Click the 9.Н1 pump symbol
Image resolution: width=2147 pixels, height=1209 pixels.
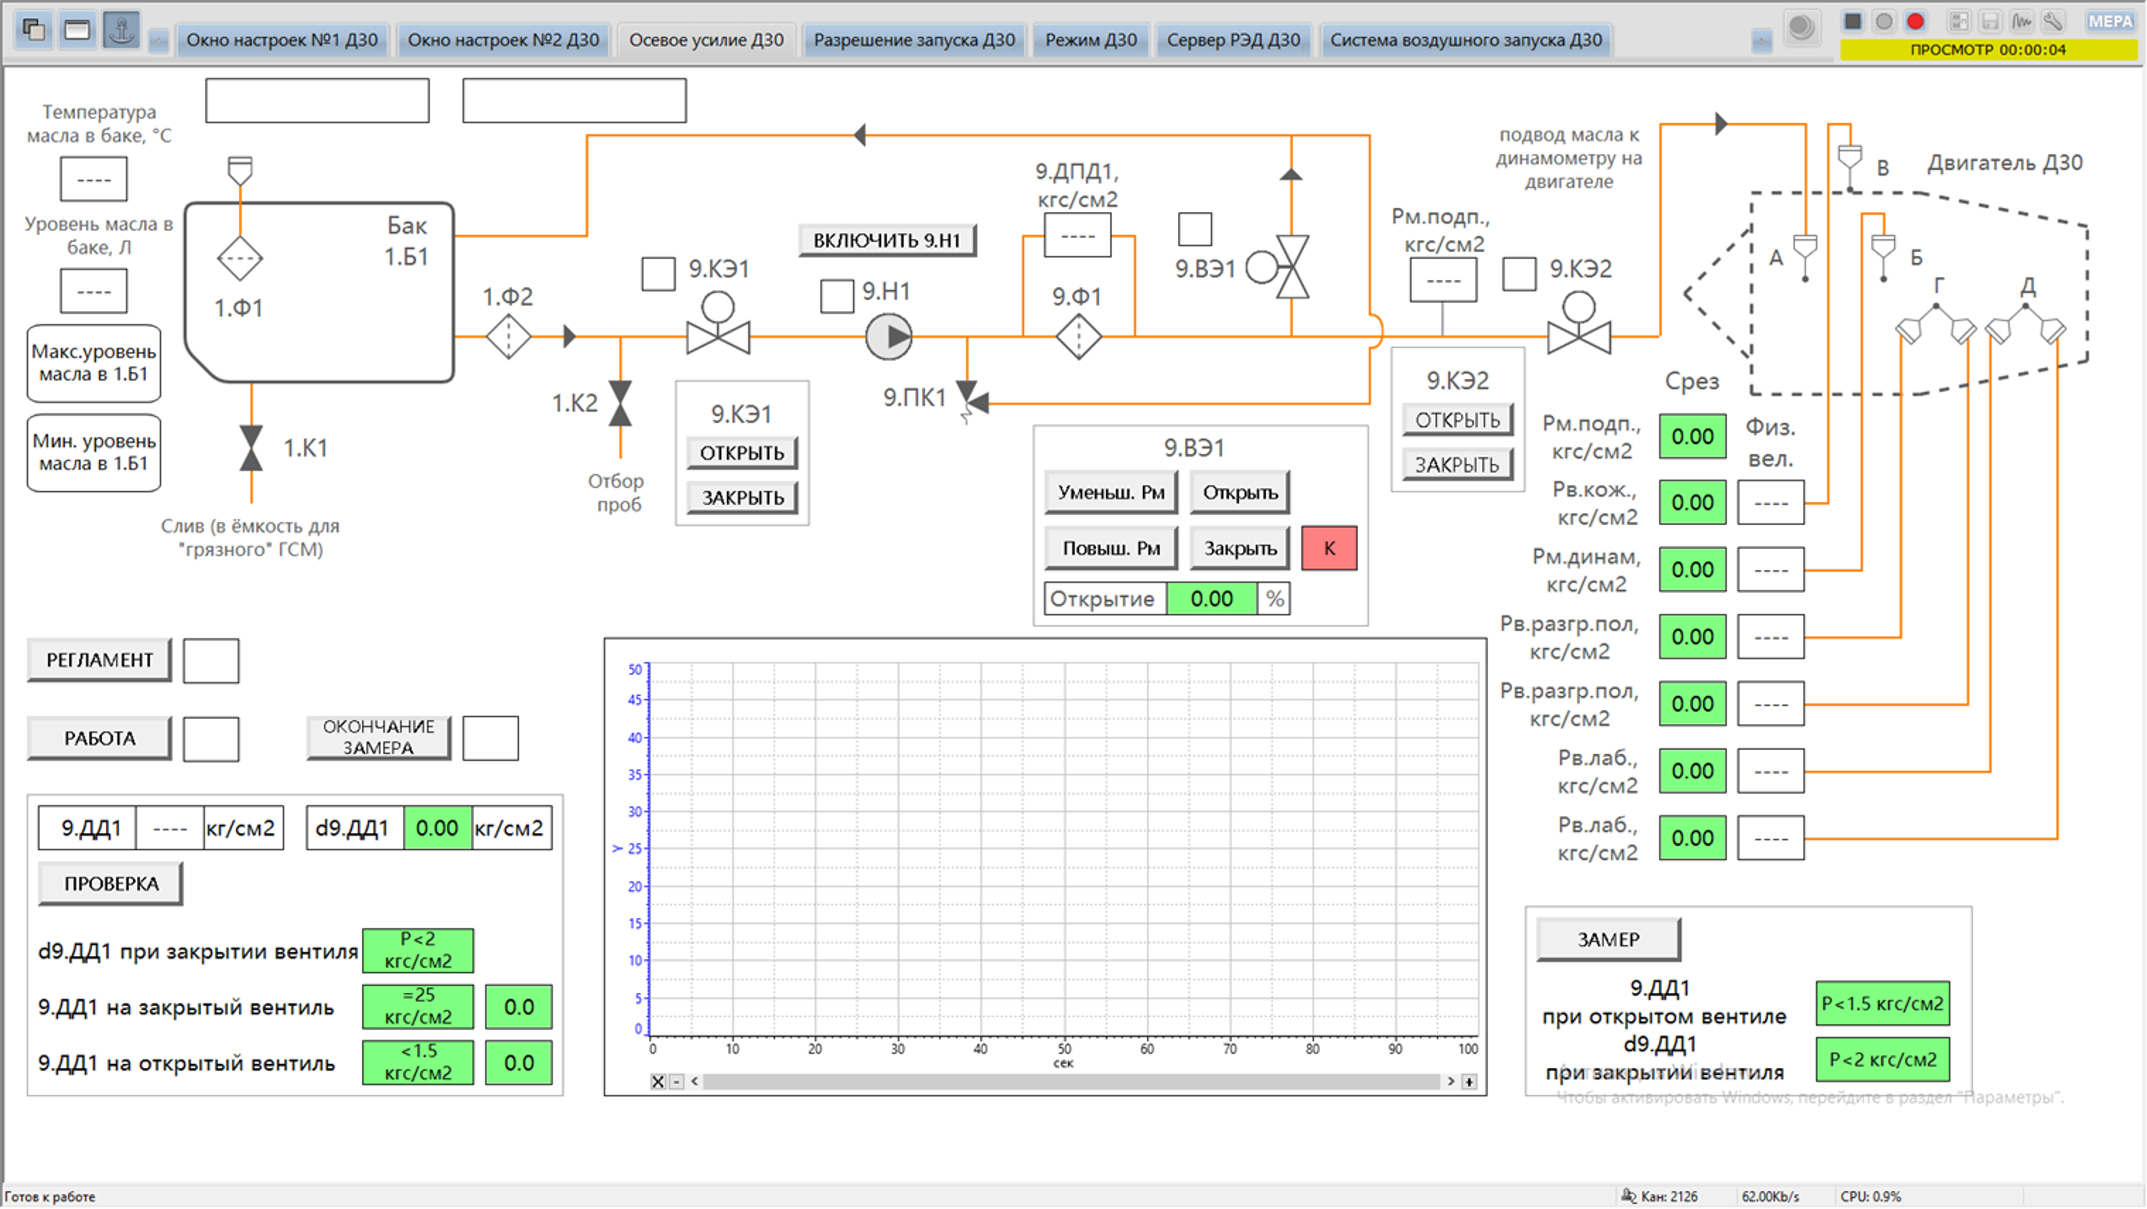pyautogui.click(x=888, y=337)
